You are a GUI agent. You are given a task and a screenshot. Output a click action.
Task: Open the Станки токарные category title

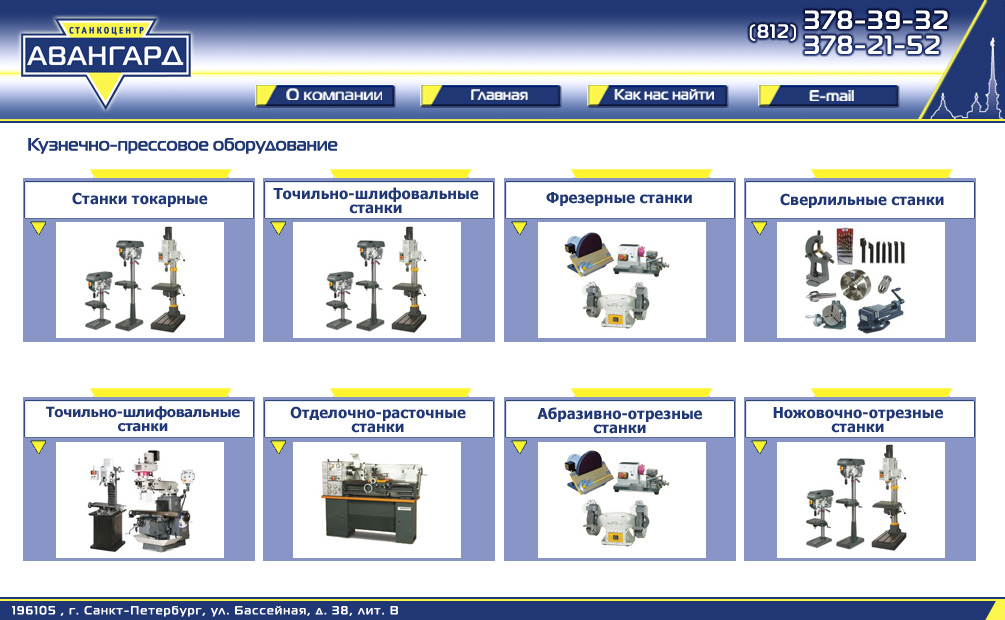tap(139, 199)
